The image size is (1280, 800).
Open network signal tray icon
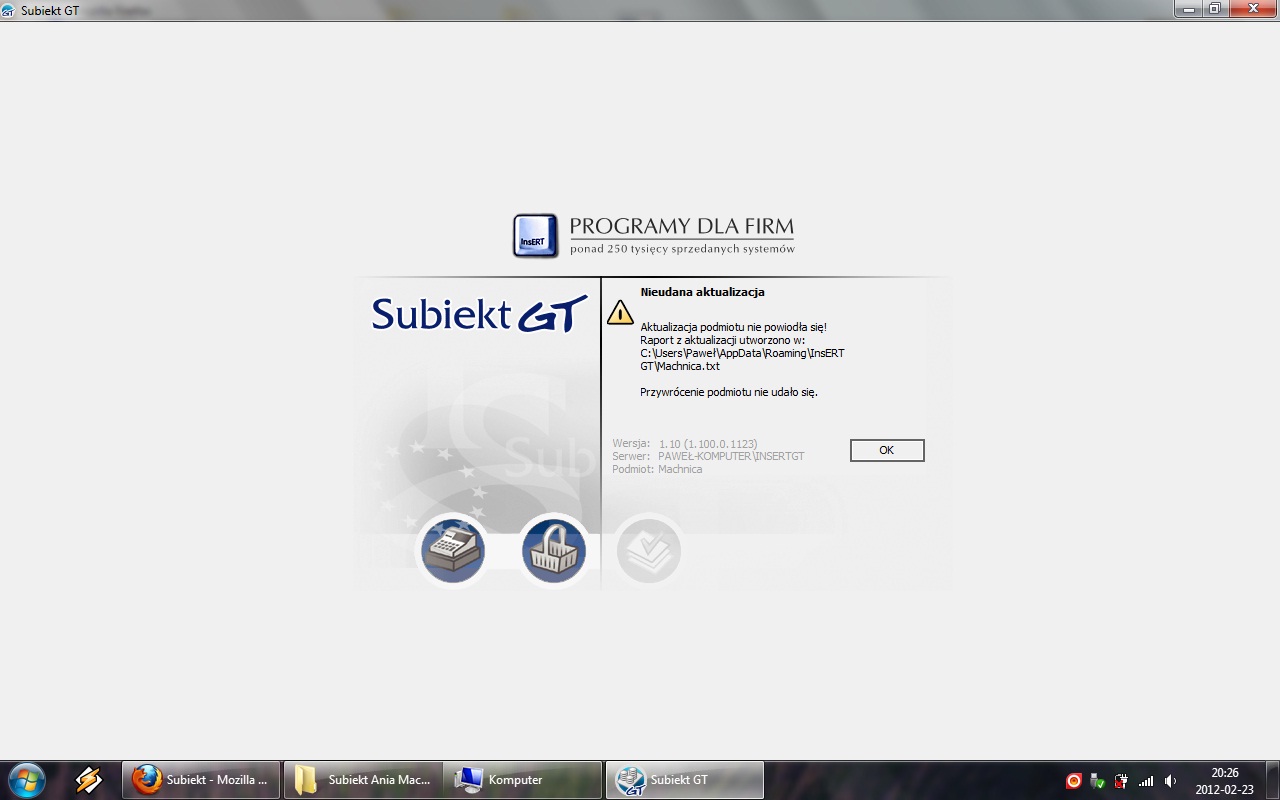[x=1146, y=781]
